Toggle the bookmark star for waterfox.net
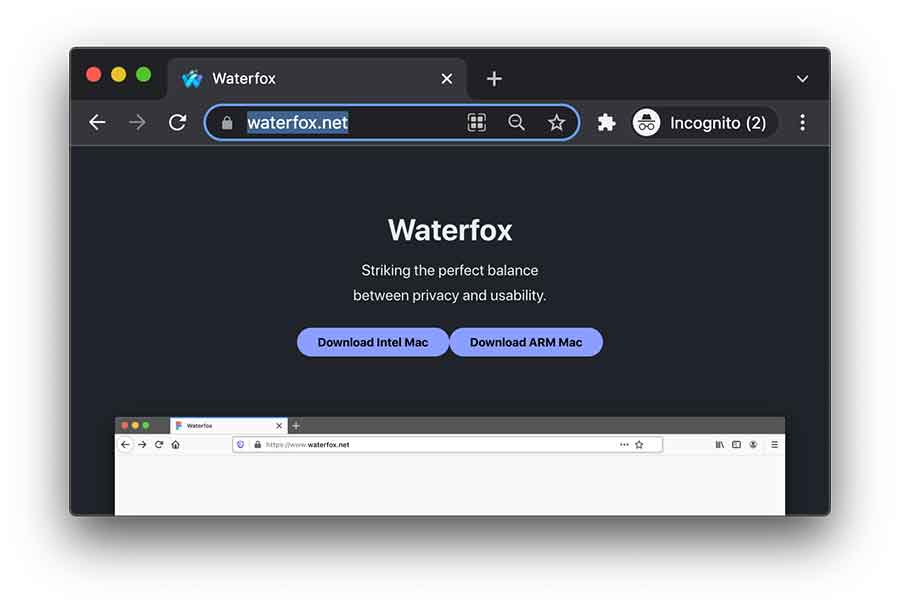 (556, 122)
